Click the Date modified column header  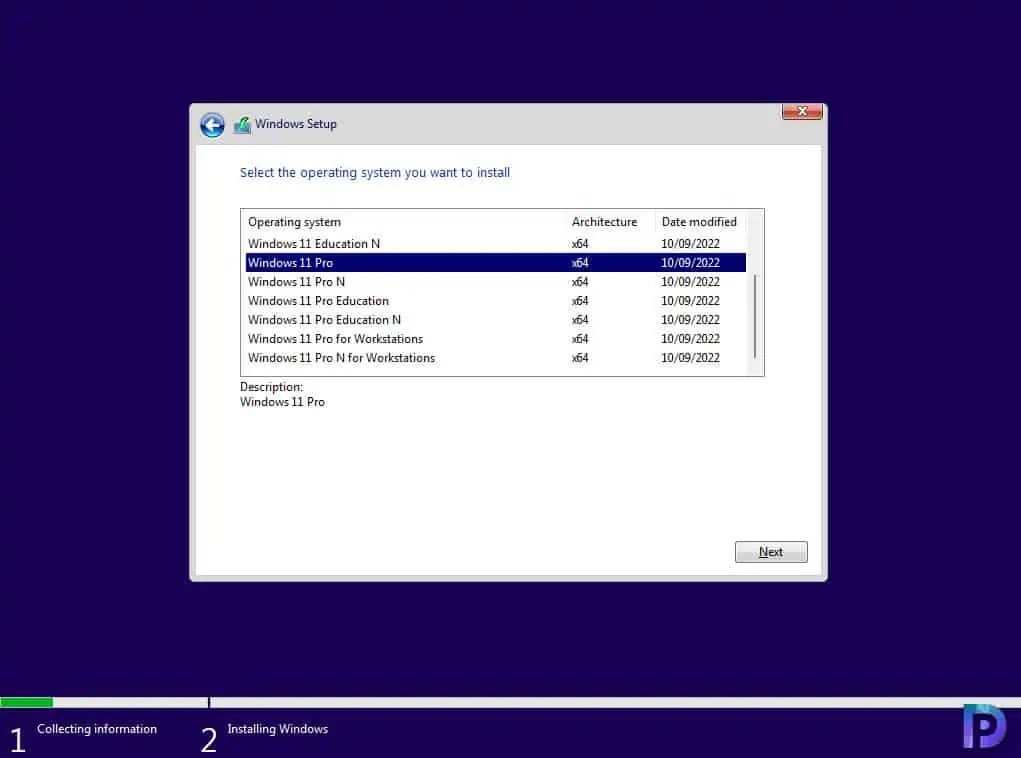tap(699, 222)
